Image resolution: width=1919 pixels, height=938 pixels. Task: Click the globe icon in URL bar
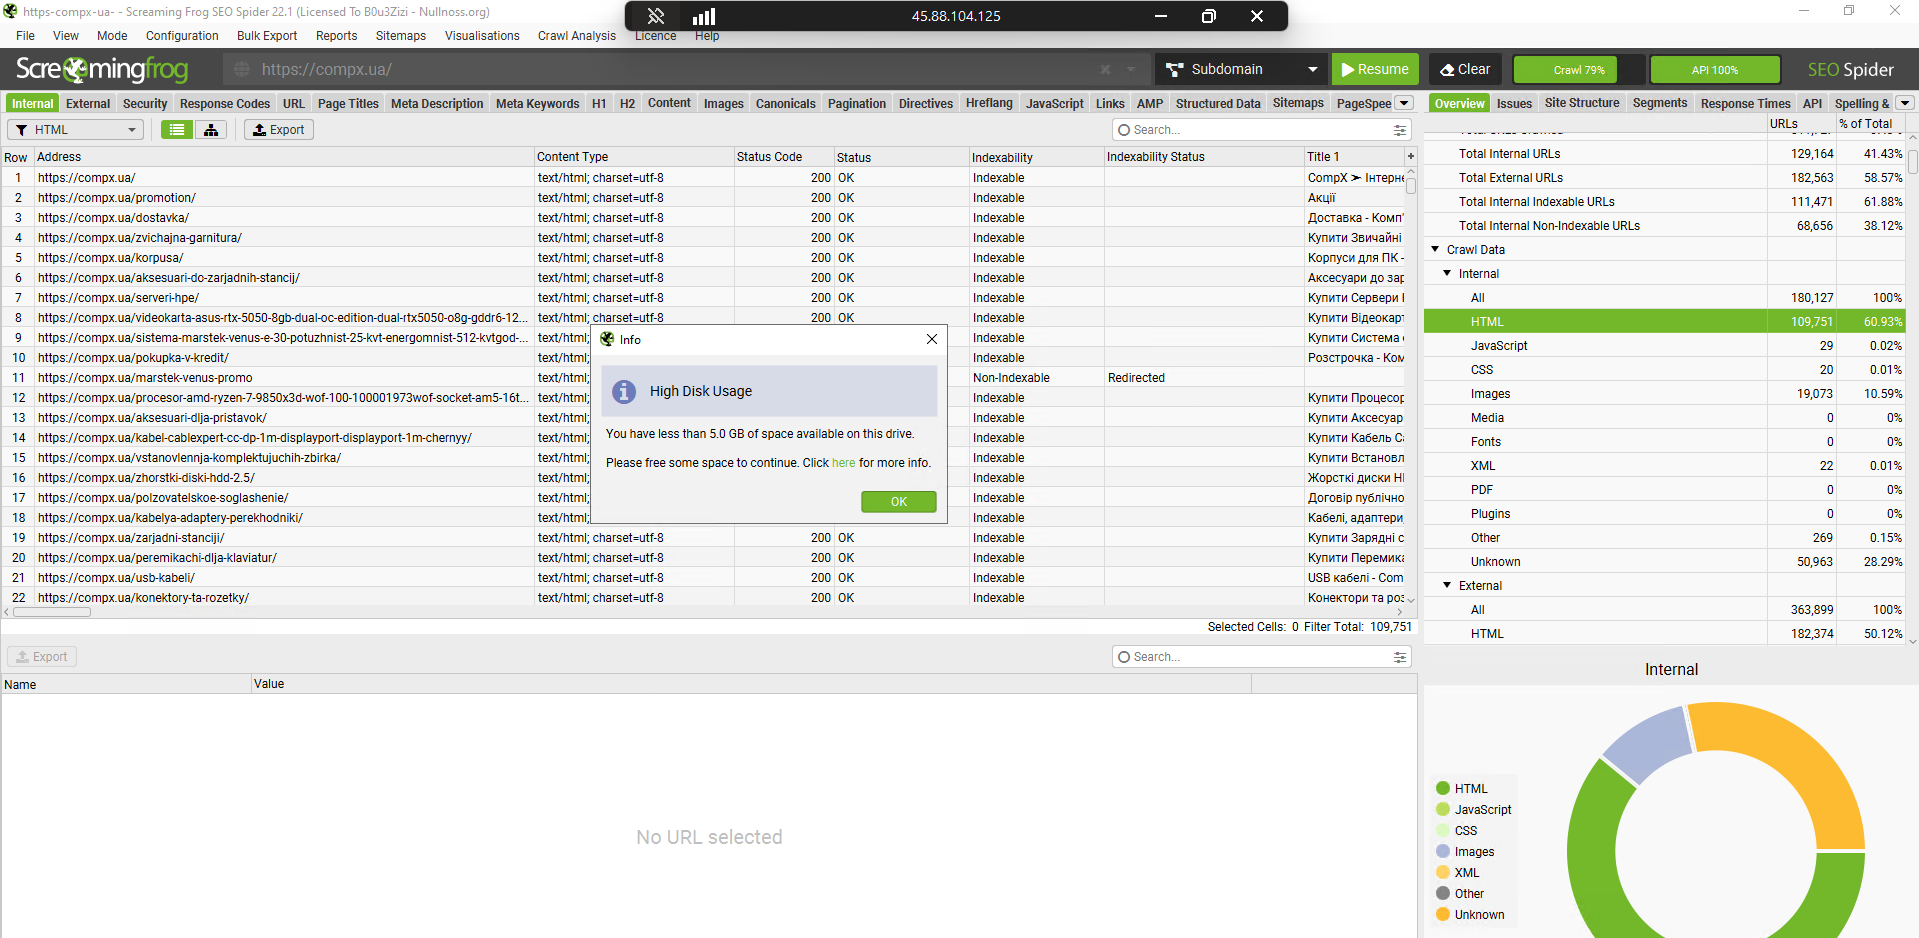242,69
